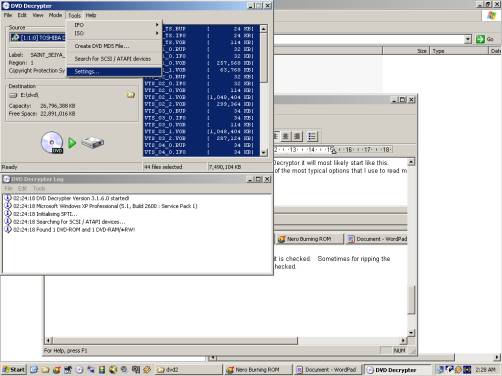
Task: Select the VTS_04_0.IFO file row
Action: 201,152
